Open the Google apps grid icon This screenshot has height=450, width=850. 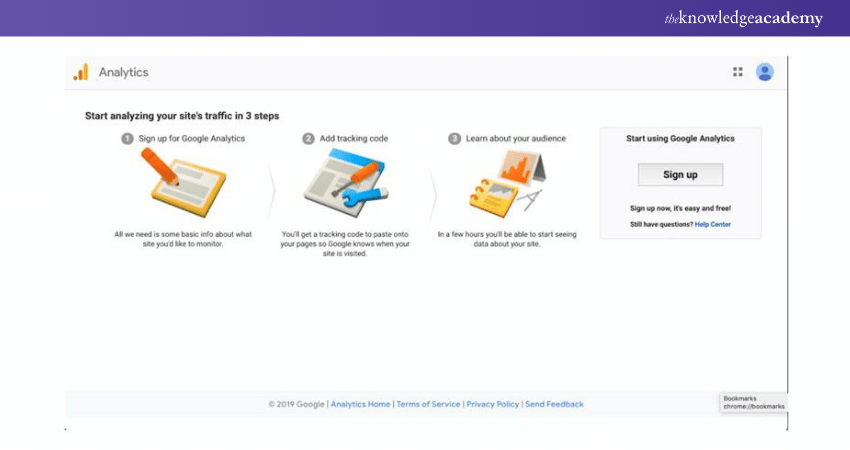[738, 72]
